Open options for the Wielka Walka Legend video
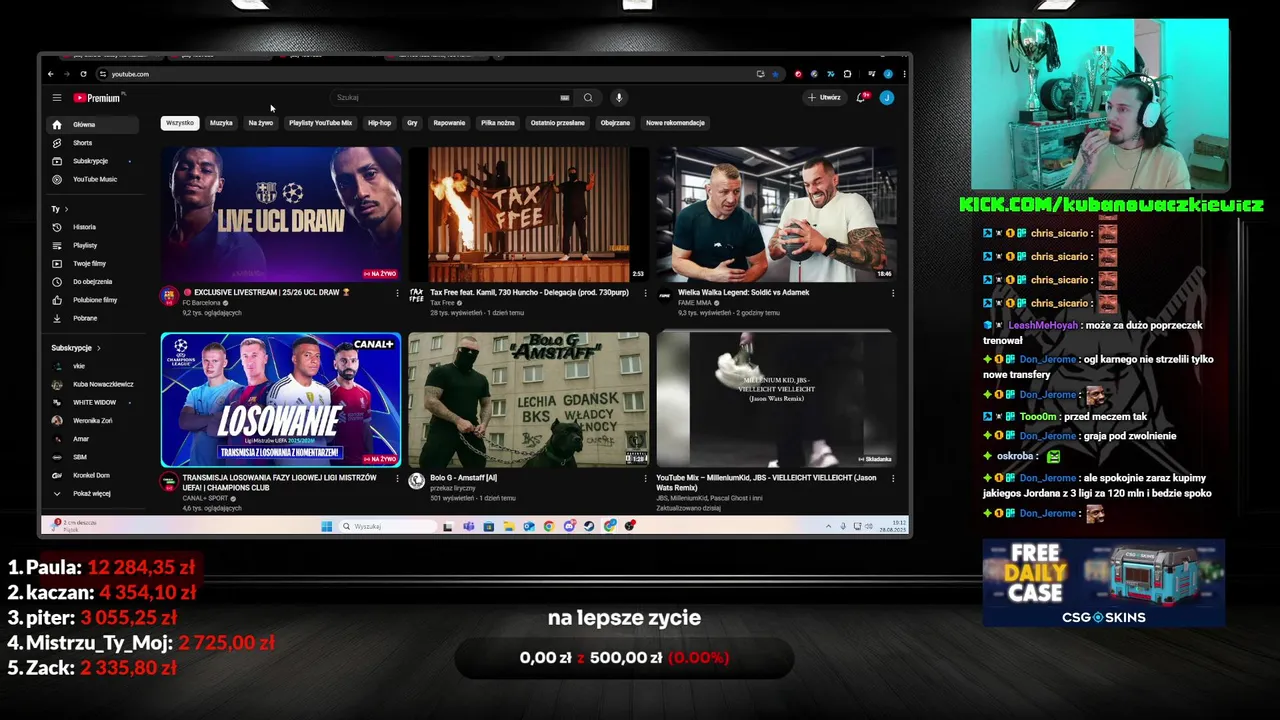The image size is (1280, 720). coord(893,294)
